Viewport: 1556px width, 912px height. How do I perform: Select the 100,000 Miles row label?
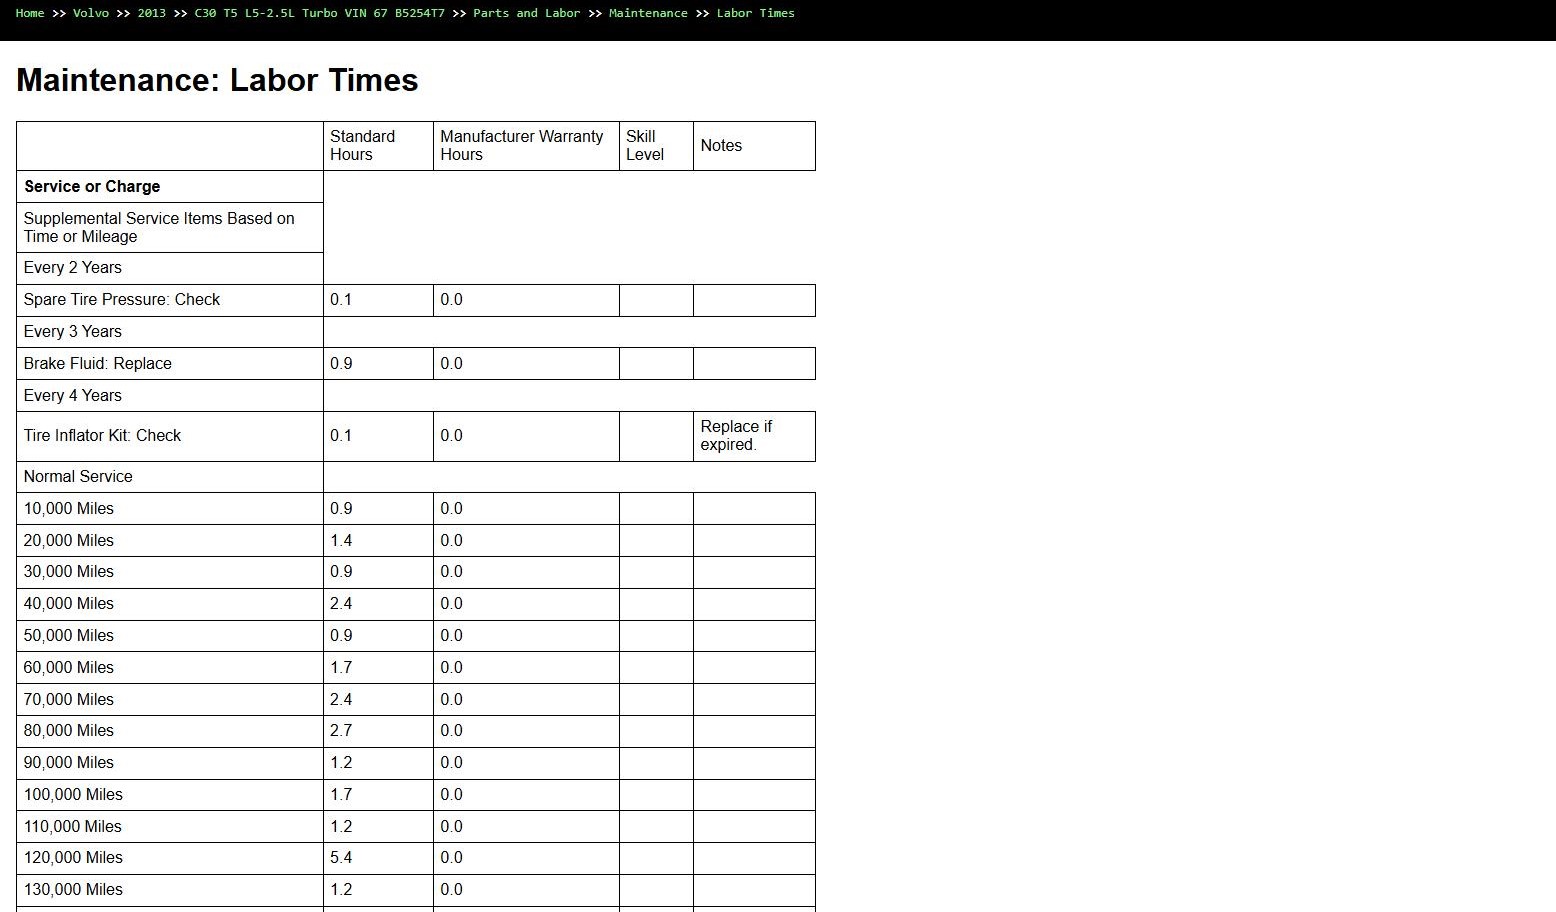(170, 795)
